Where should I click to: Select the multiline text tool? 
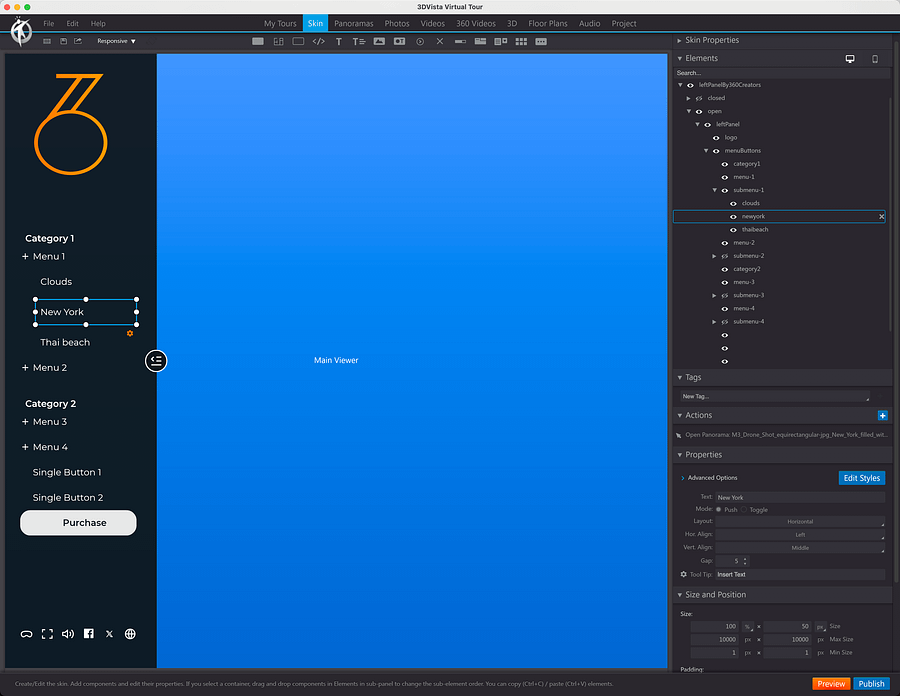click(359, 41)
